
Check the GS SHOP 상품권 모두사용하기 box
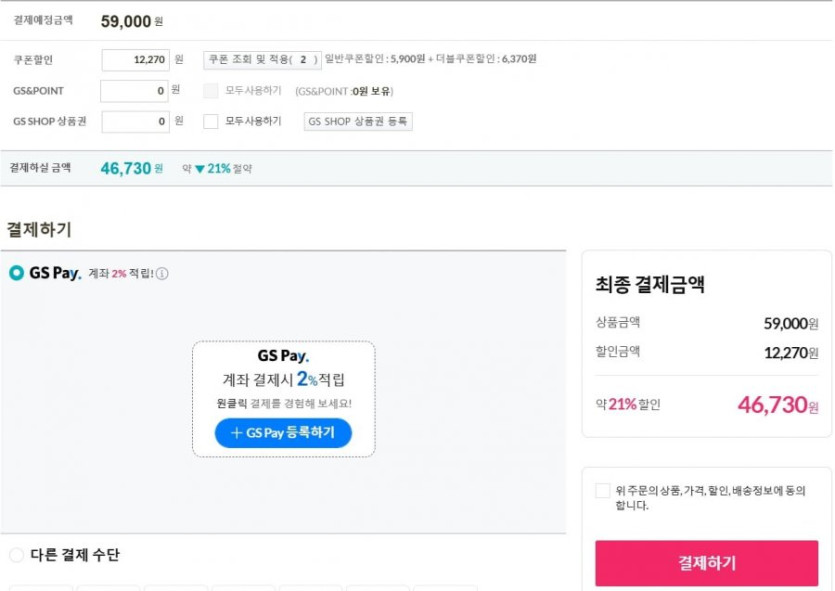[x=211, y=121]
